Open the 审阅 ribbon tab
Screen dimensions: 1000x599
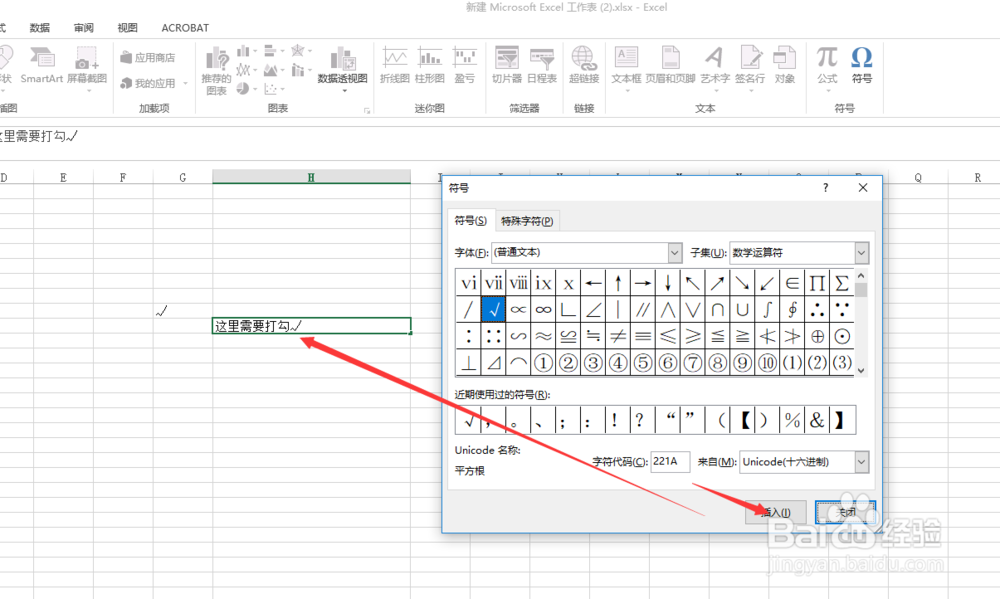tap(84, 27)
